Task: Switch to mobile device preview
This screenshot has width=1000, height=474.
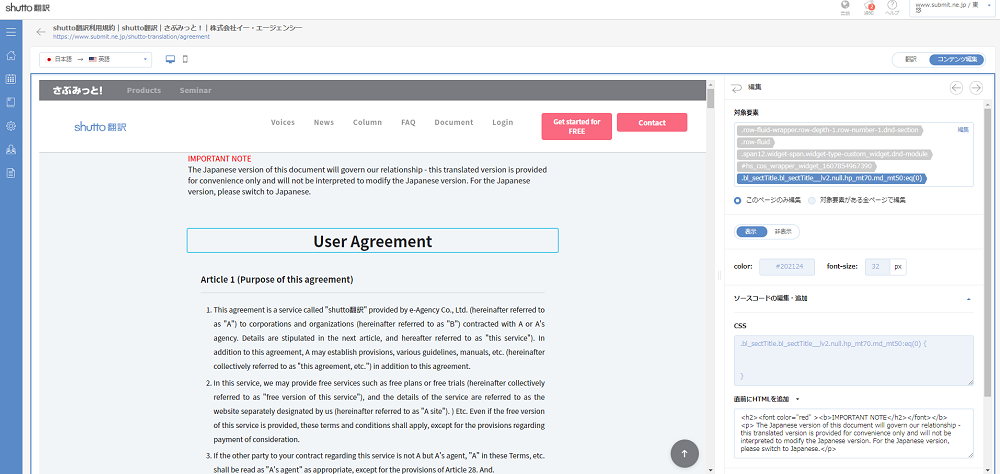Action: pyautogui.click(x=185, y=59)
